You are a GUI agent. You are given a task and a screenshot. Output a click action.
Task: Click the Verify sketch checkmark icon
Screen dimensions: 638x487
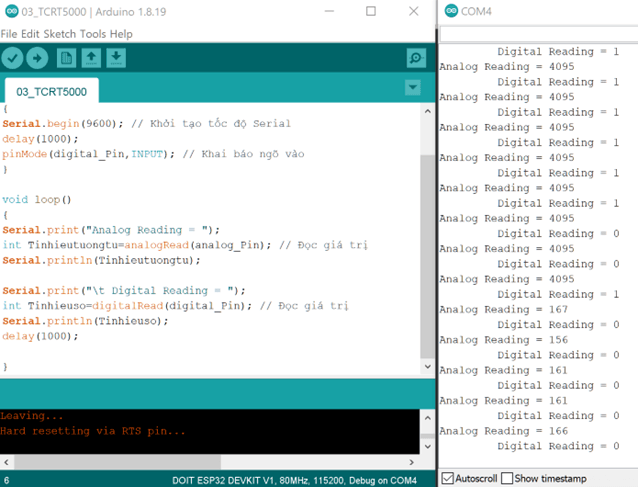(x=13, y=58)
